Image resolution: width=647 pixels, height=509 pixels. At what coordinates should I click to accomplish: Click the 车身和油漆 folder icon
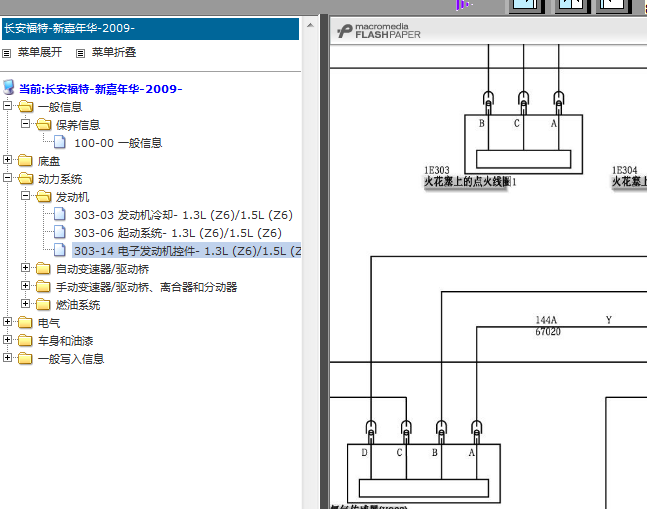tap(25, 341)
